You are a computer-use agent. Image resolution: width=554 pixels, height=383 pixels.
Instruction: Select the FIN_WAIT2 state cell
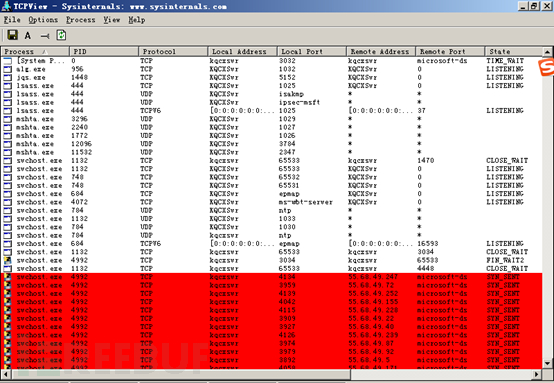(x=505, y=260)
